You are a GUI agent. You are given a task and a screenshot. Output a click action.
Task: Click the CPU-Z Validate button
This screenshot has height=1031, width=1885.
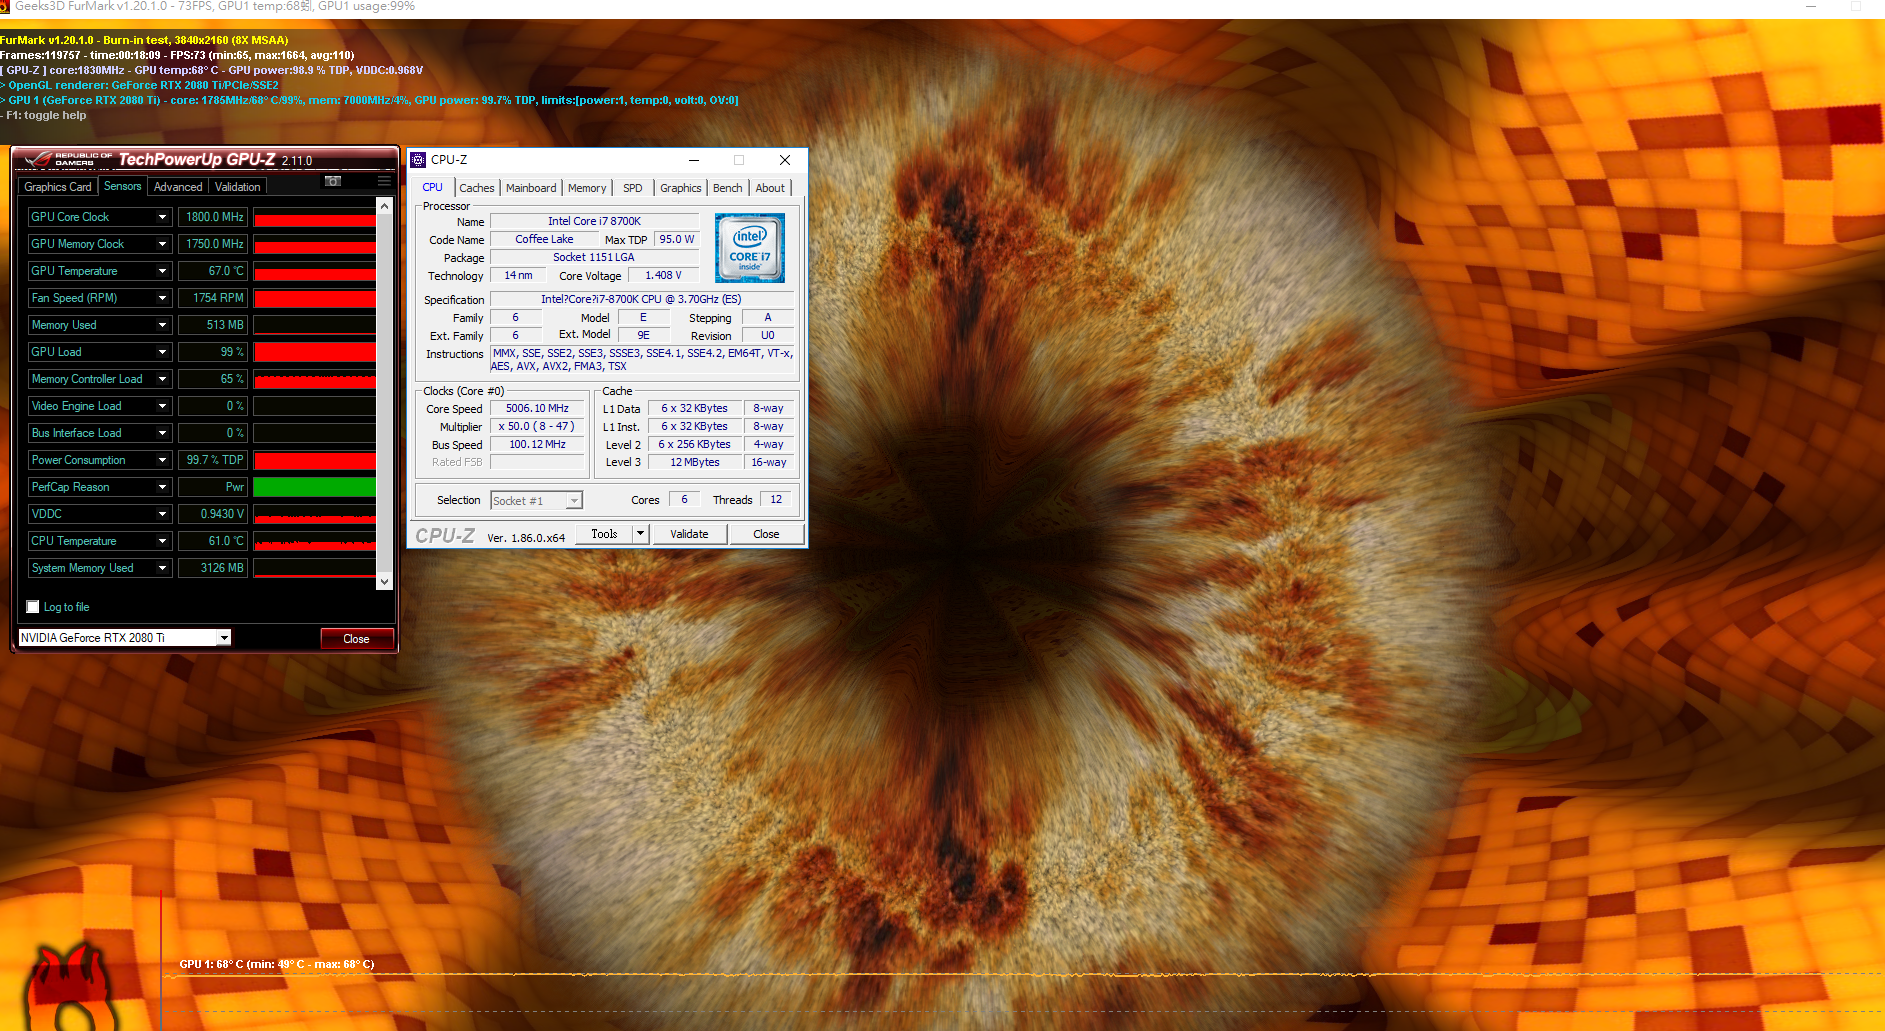point(689,534)
